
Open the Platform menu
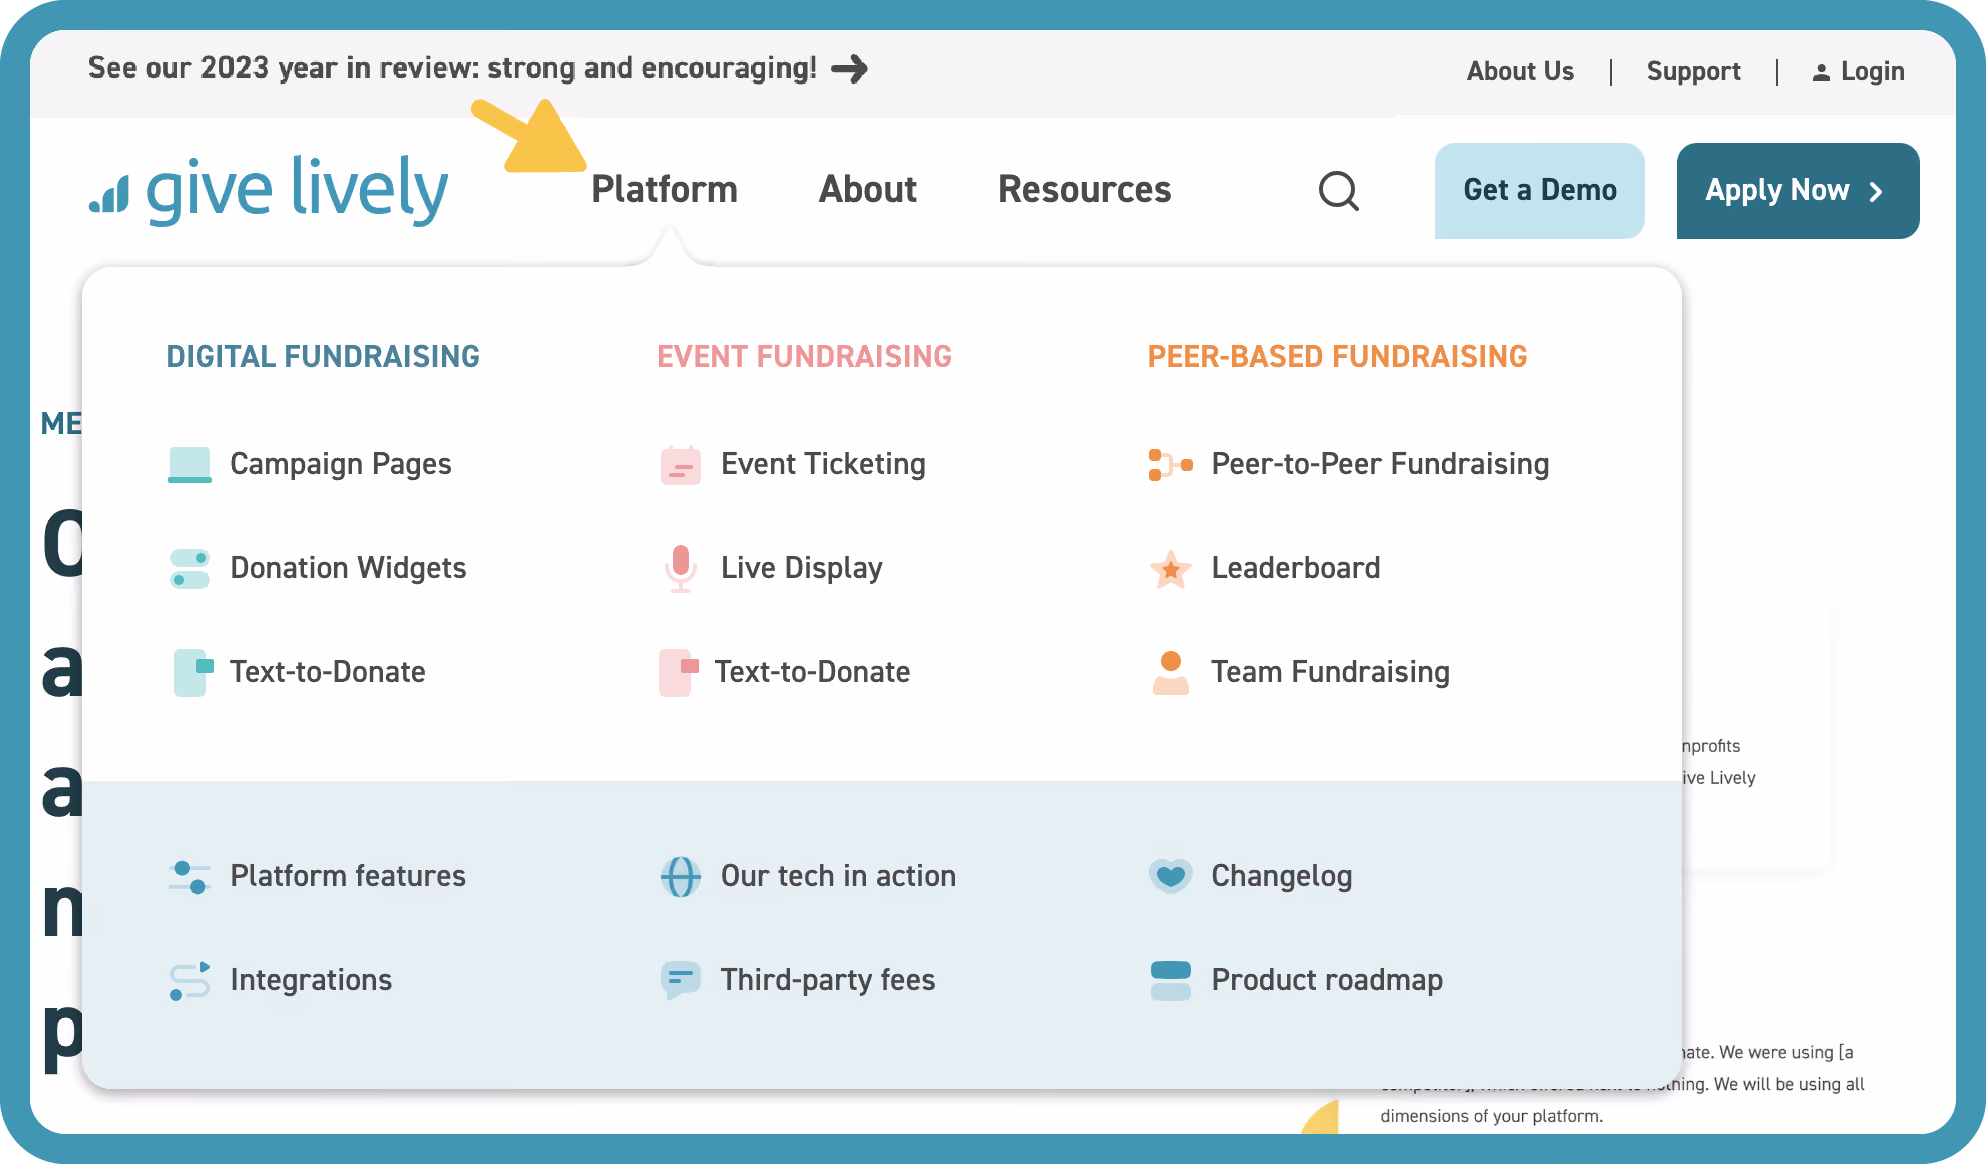664,190
